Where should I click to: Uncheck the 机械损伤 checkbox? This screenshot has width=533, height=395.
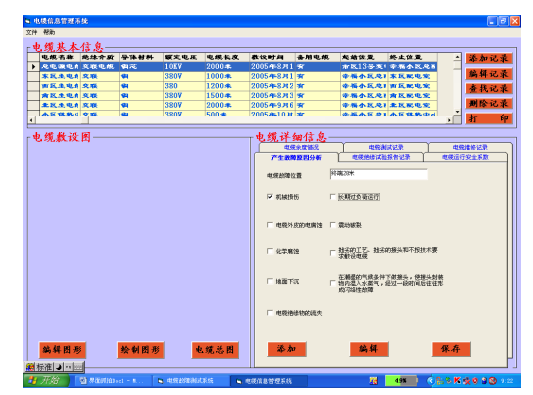tap(270, 196)
